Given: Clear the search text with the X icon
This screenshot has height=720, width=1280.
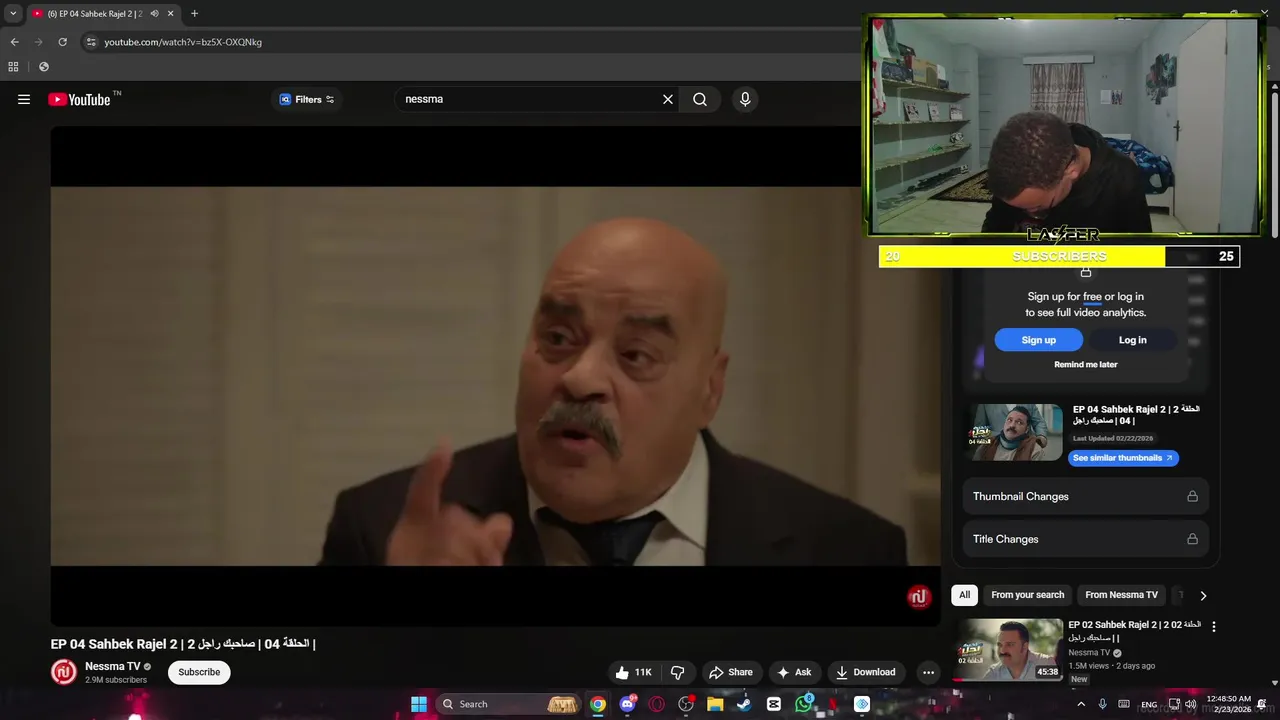Looking at the screenshot, I should coord(668,99).
